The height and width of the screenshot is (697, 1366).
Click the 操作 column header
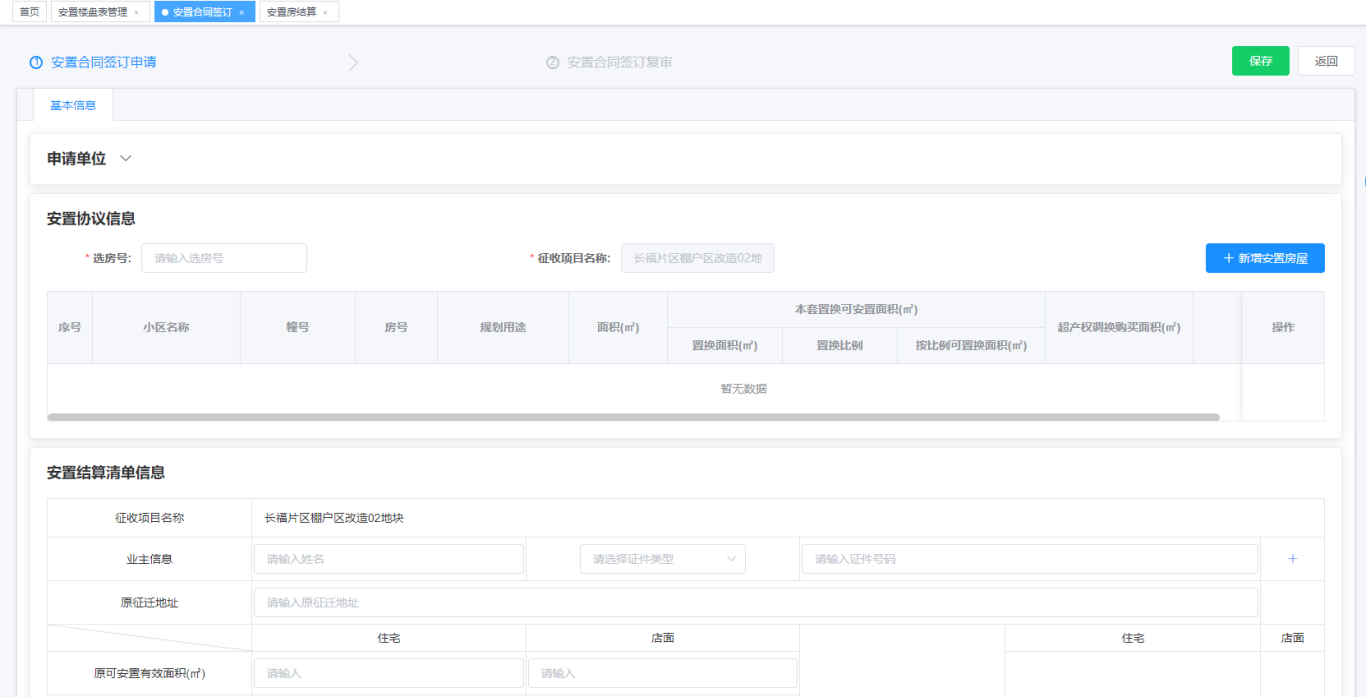(1283, 327)
